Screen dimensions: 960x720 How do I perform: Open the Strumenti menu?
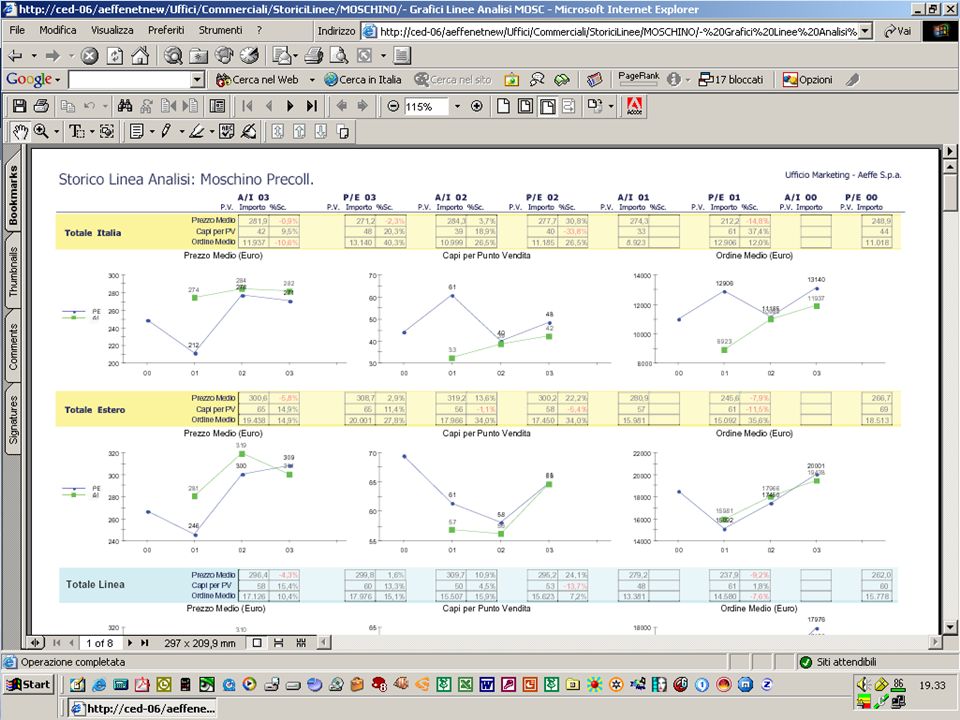tap(220, 30)
